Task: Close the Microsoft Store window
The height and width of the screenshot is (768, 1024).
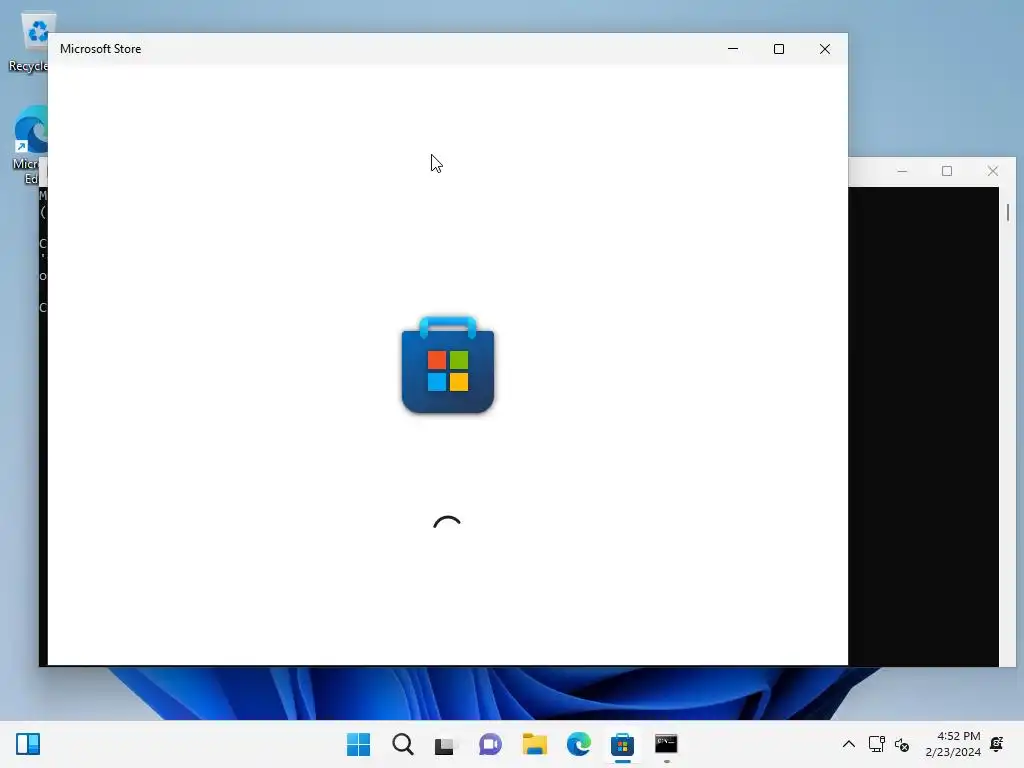Action: click(825, 49)
